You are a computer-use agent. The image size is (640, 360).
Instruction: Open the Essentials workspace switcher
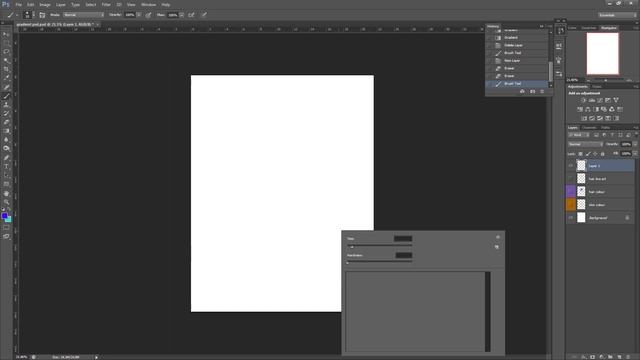pos(617,15)
